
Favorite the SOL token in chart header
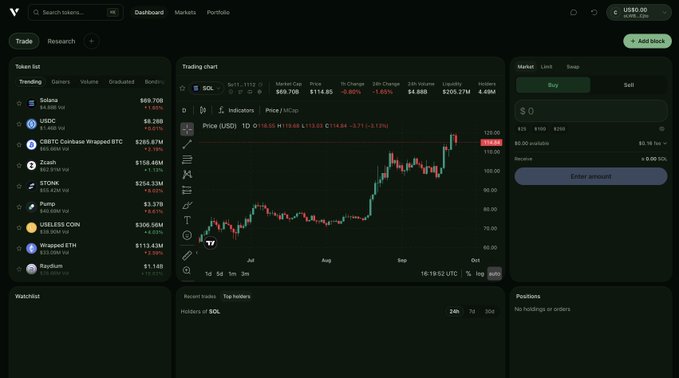(182, 88)
